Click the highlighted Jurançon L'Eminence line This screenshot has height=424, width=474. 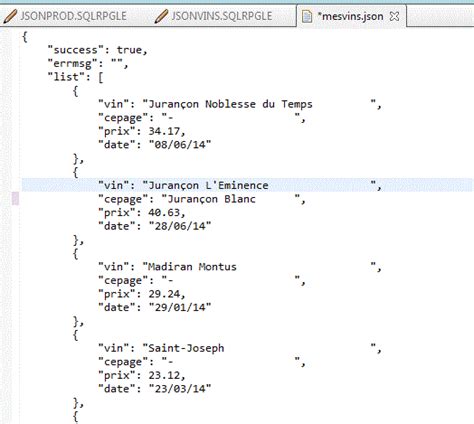point(247,185)
